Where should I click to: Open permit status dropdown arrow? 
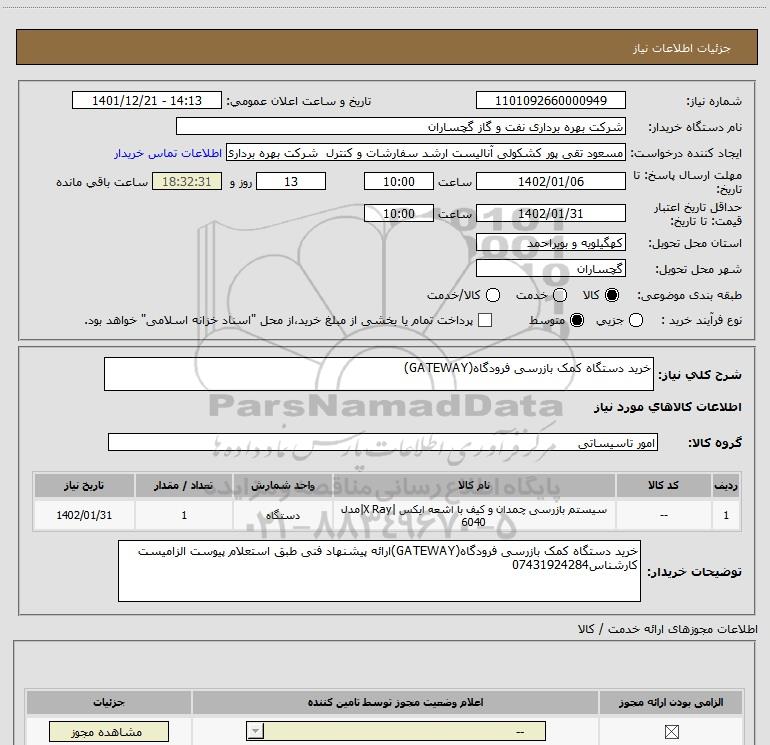(x=255, y=731)
